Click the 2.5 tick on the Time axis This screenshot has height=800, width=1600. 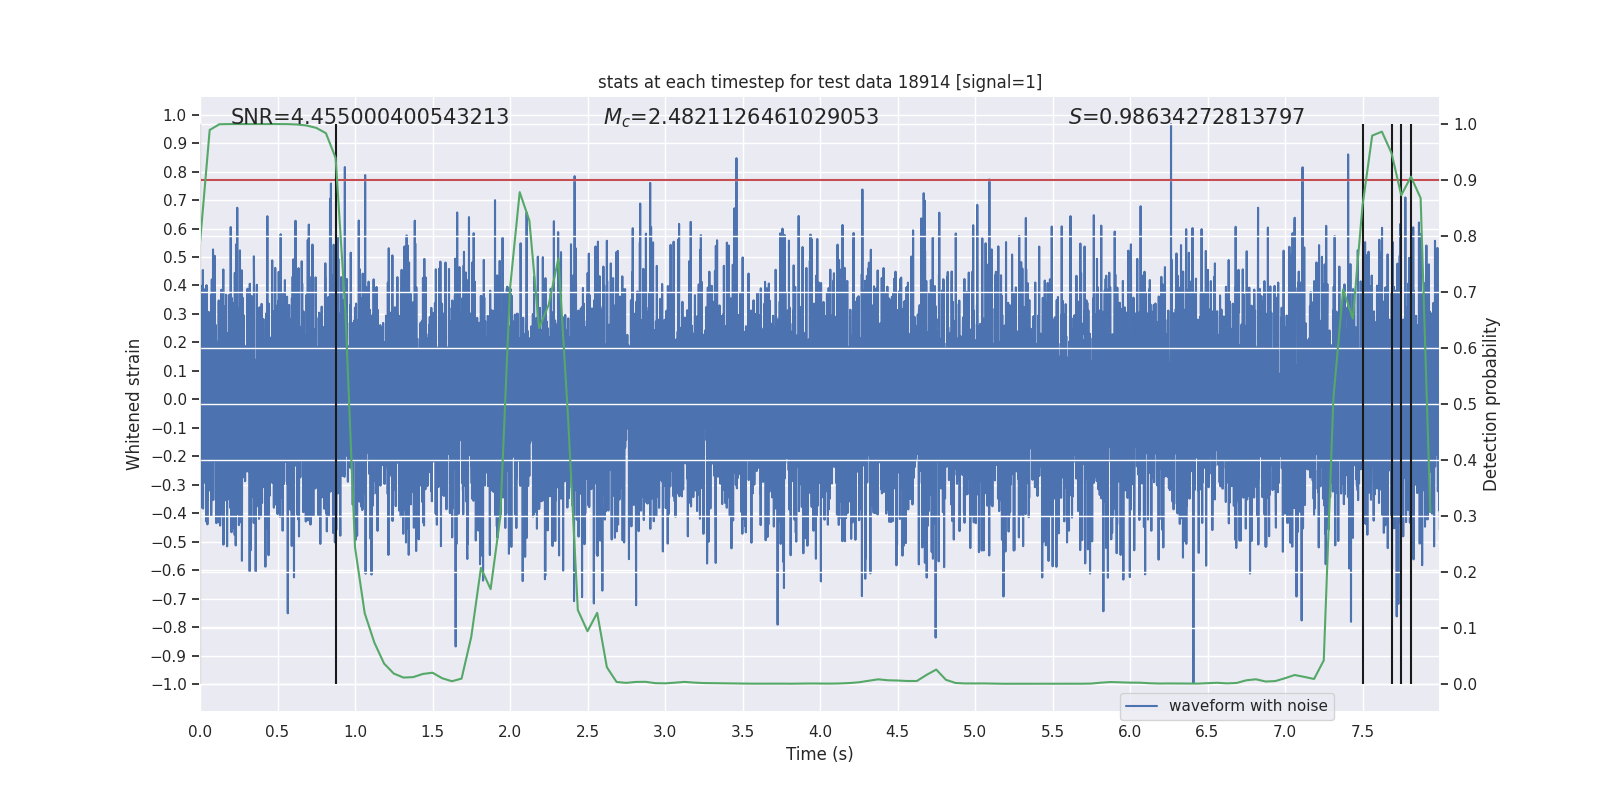[x=587, y=731]
